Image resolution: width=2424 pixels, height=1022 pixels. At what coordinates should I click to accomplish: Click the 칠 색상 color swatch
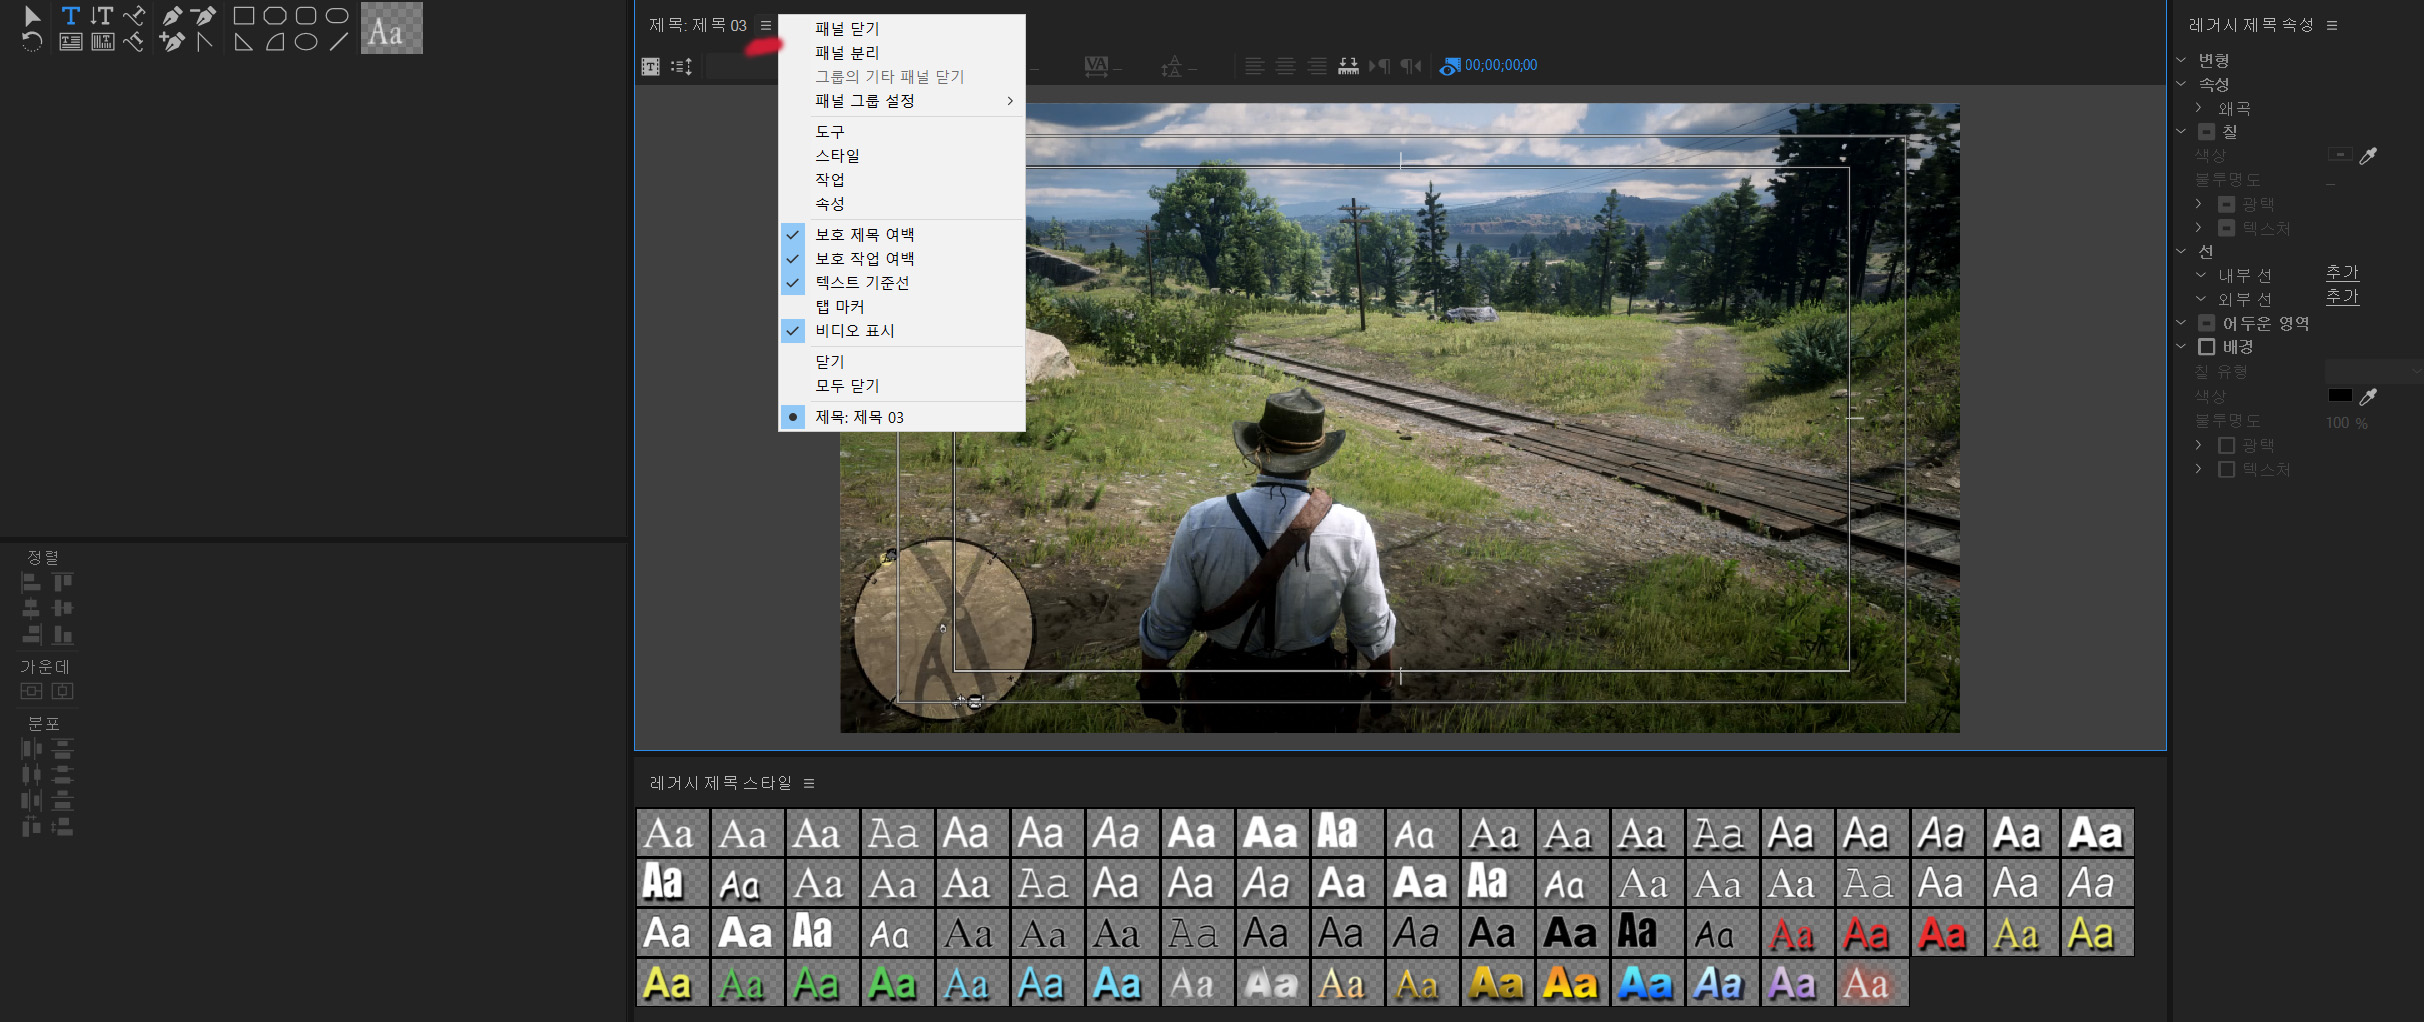click(x=2340, y=155)
